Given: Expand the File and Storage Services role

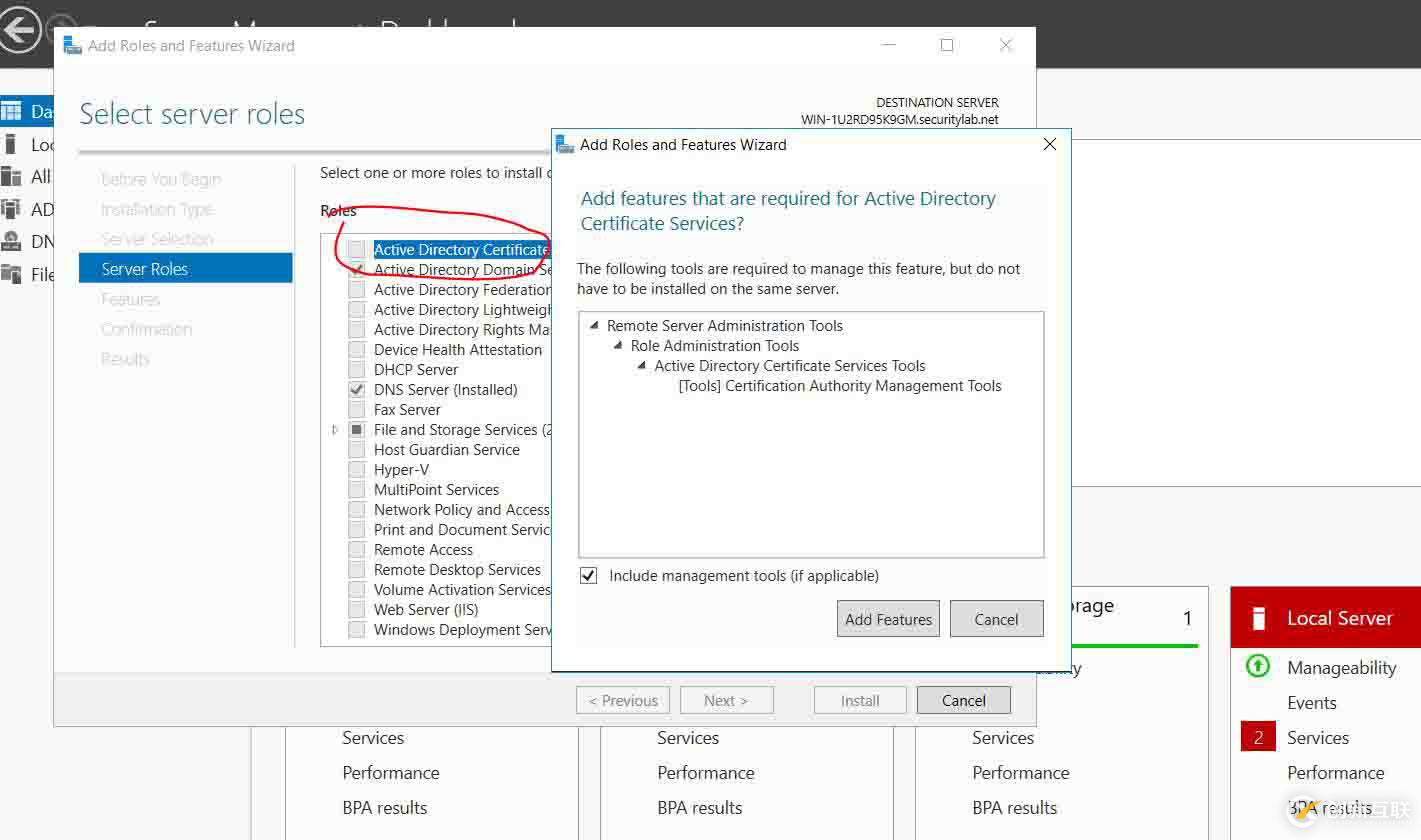Looking at the screenshot, I should (x=336, y=430).
